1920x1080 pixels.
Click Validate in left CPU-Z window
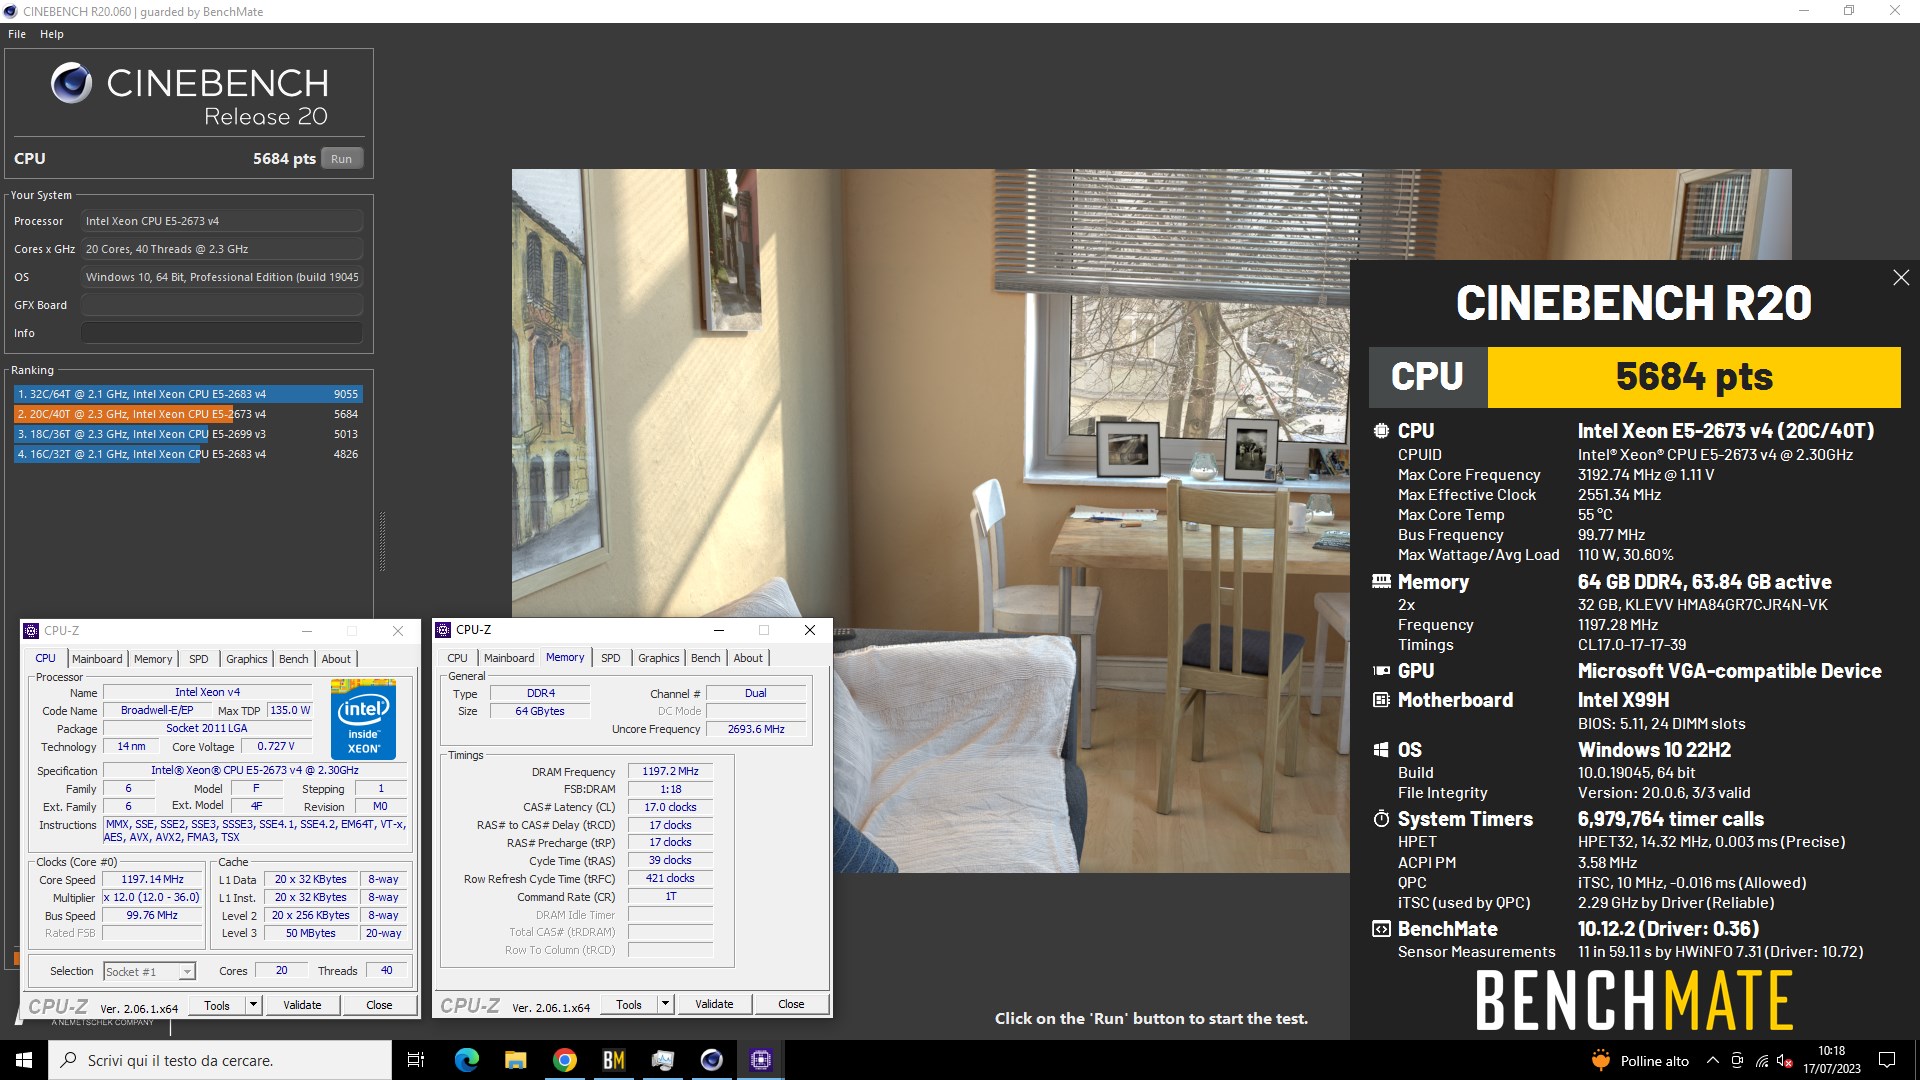302,1006
